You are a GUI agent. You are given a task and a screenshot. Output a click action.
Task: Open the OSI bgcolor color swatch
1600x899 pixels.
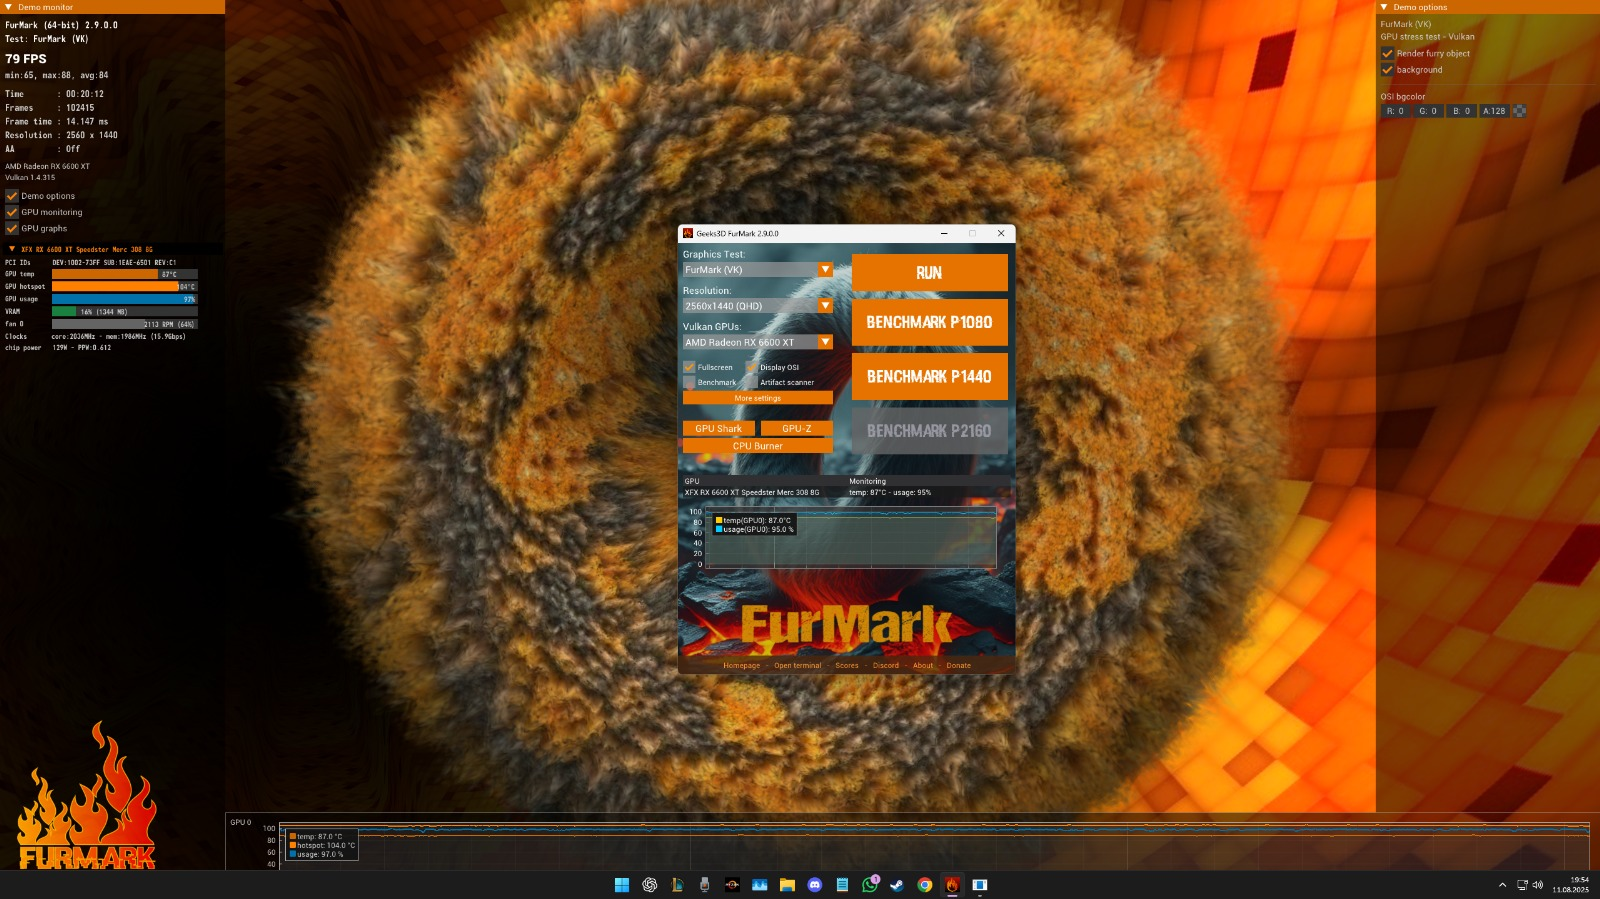(x=1519, y=111)
